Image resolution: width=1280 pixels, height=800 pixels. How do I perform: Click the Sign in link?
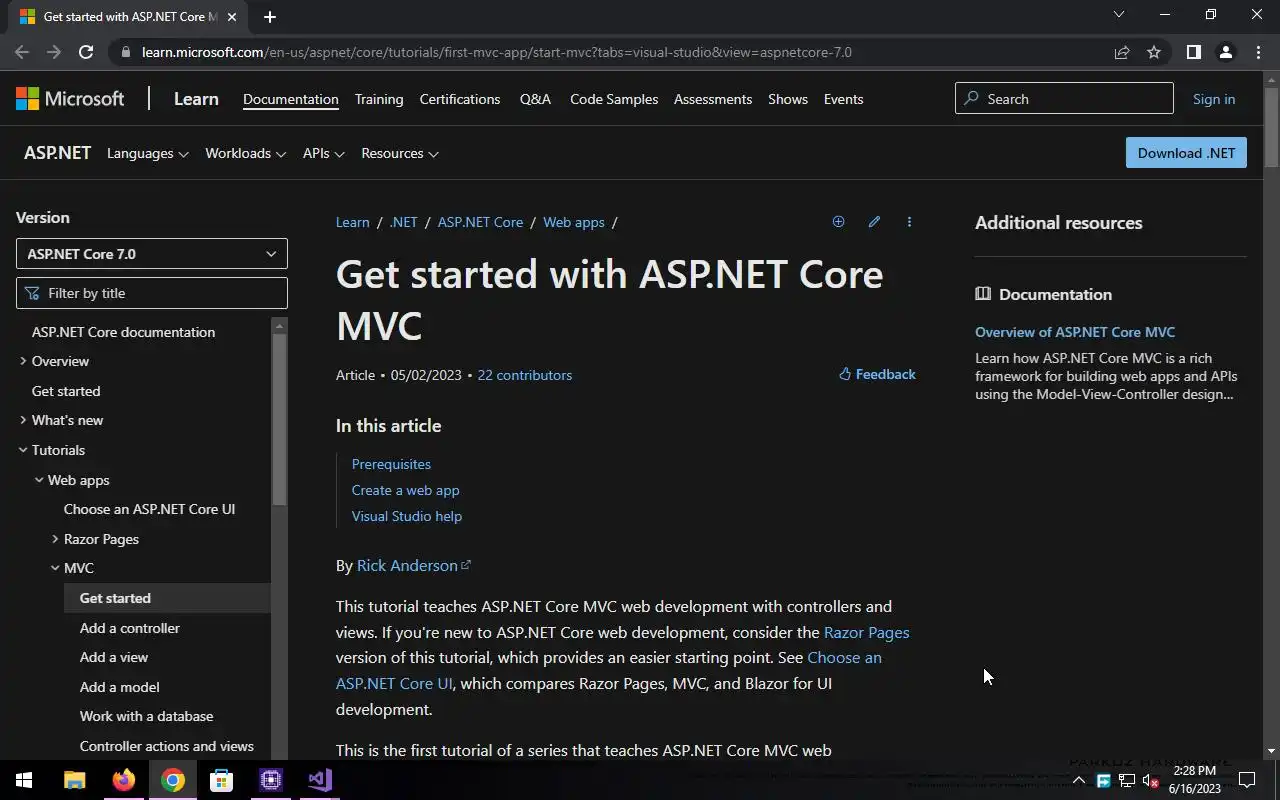[1214, 99]
